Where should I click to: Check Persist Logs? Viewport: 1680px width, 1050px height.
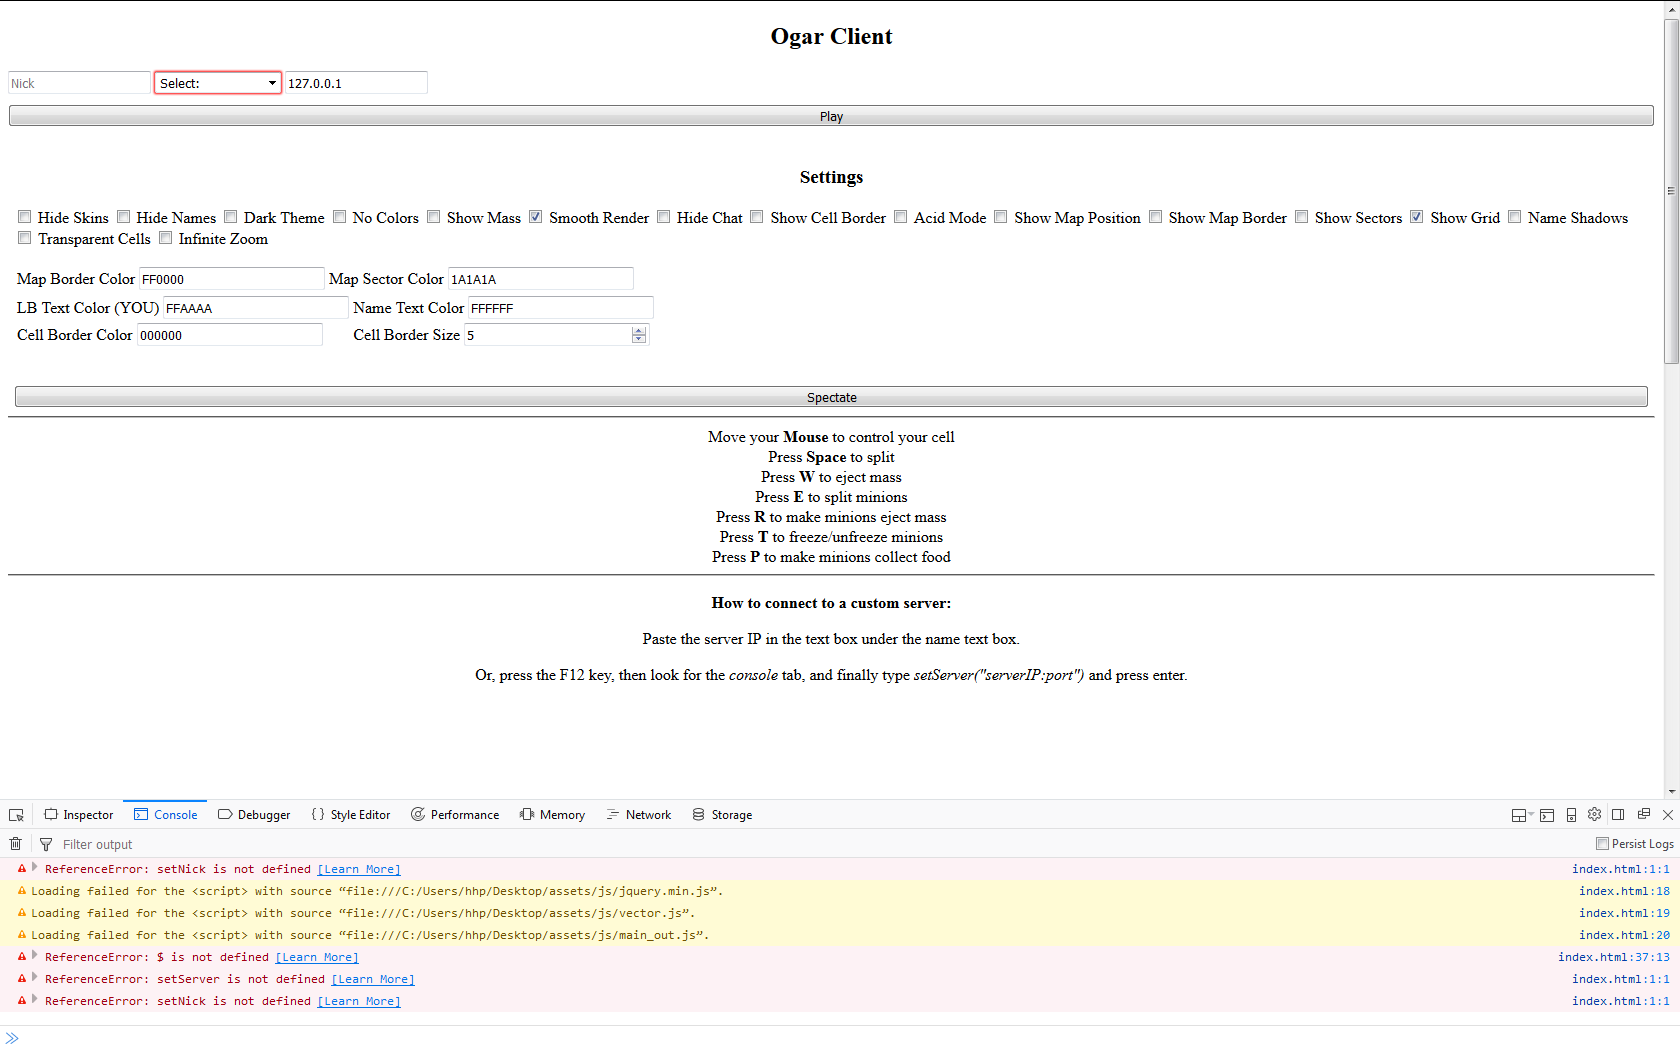click(1601, 843)
